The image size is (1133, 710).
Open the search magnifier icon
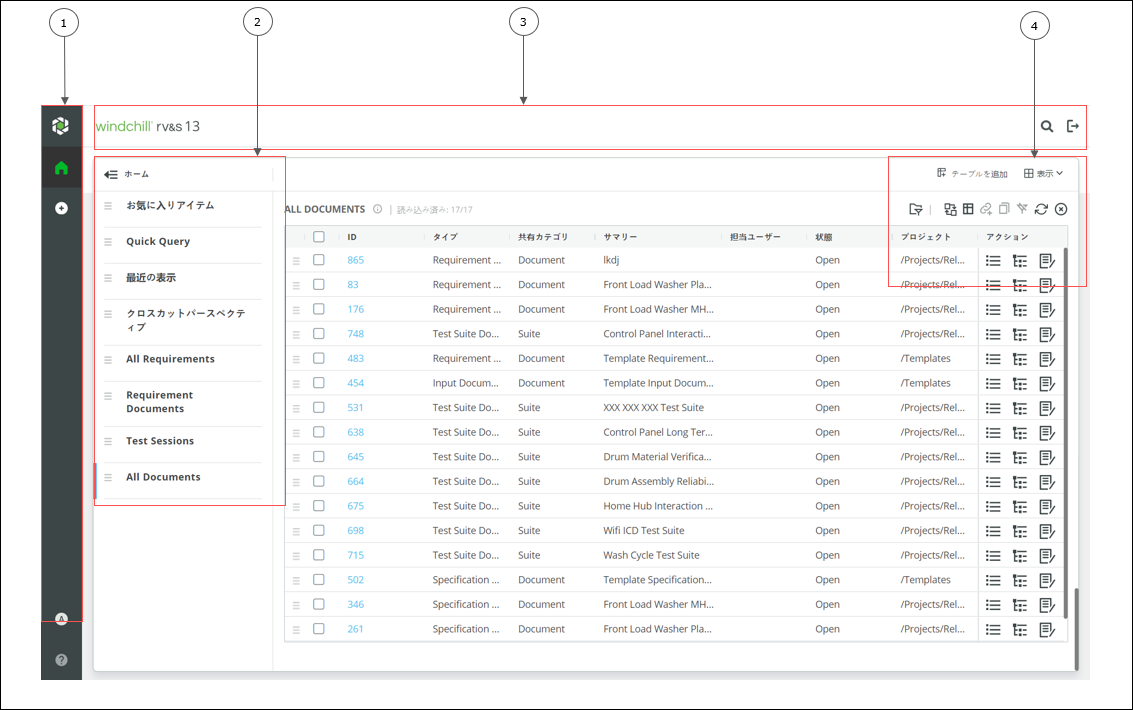pyautogui.click(x=1046, y=126)
